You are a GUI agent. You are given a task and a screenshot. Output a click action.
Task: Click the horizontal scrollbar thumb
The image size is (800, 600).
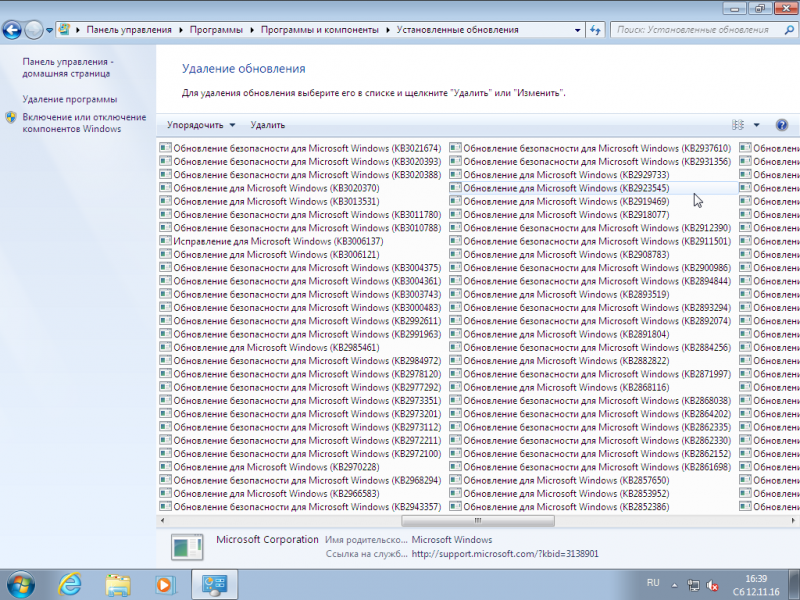(x=478, y=520)
